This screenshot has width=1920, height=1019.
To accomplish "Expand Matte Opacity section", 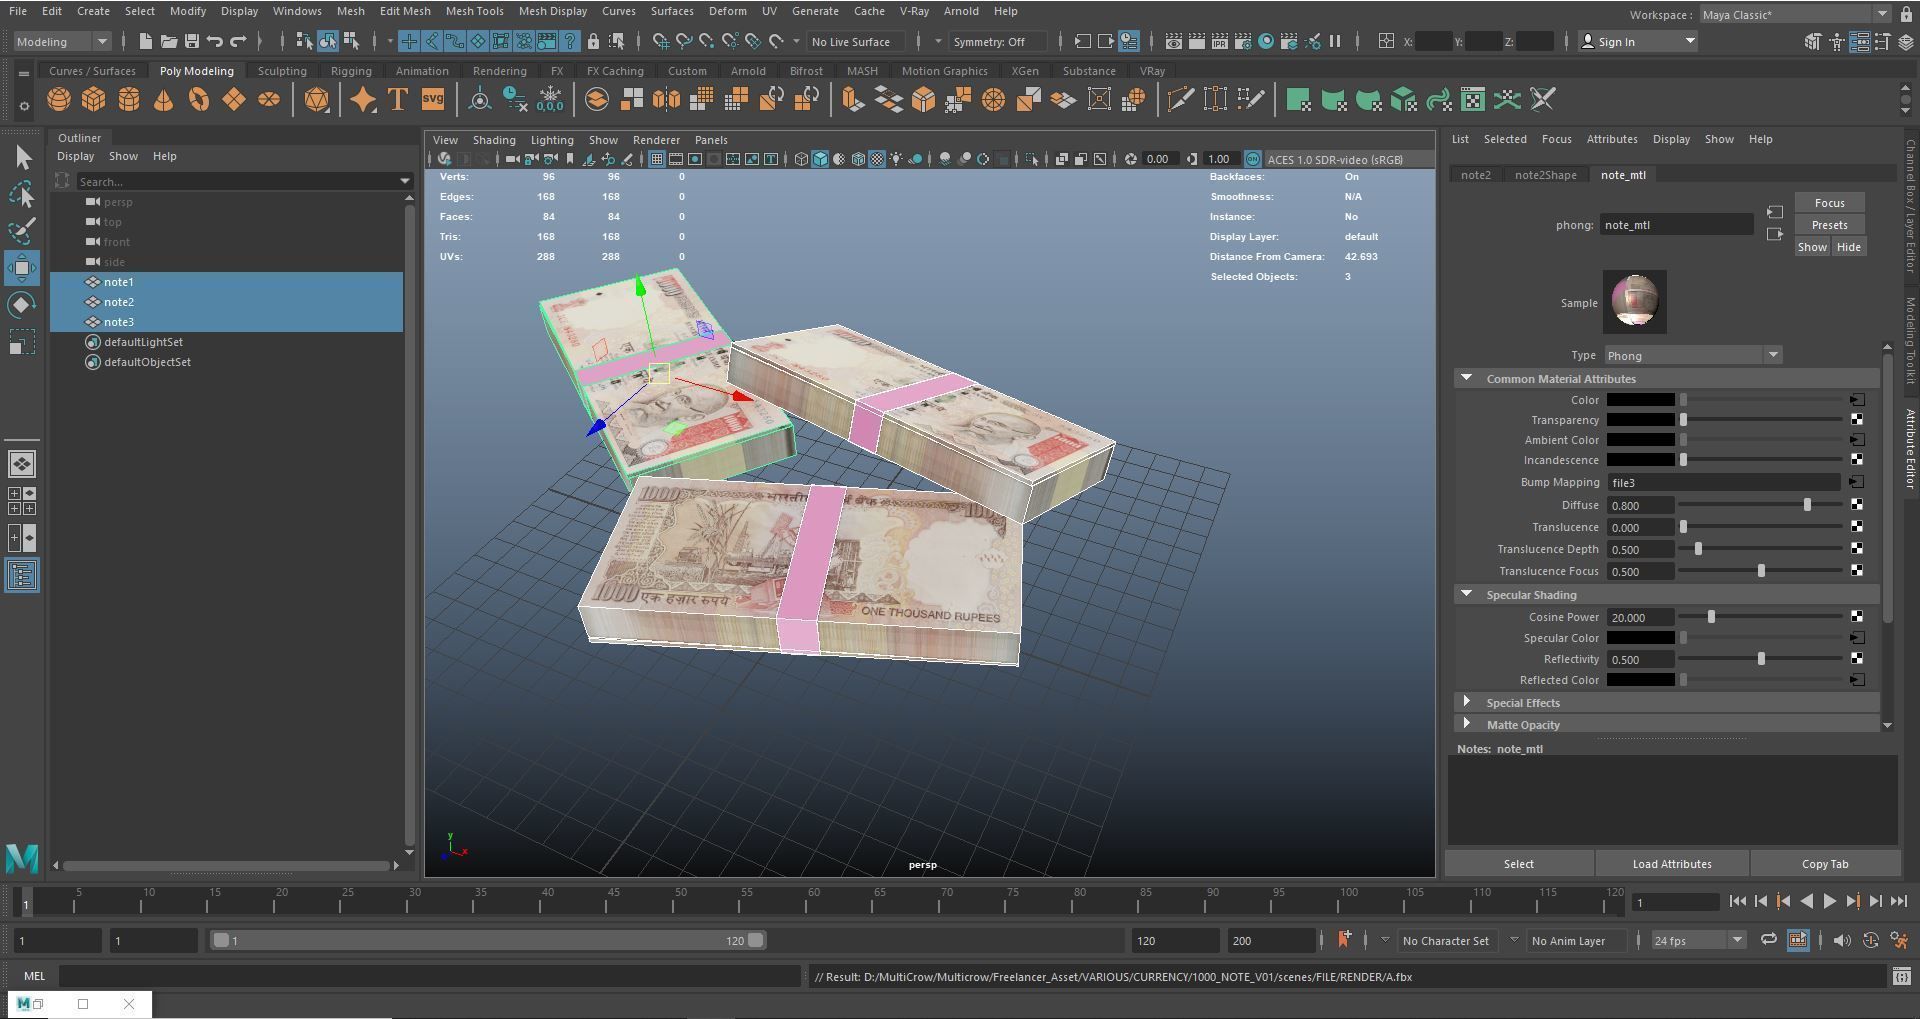I will [x=1466, y=724].
